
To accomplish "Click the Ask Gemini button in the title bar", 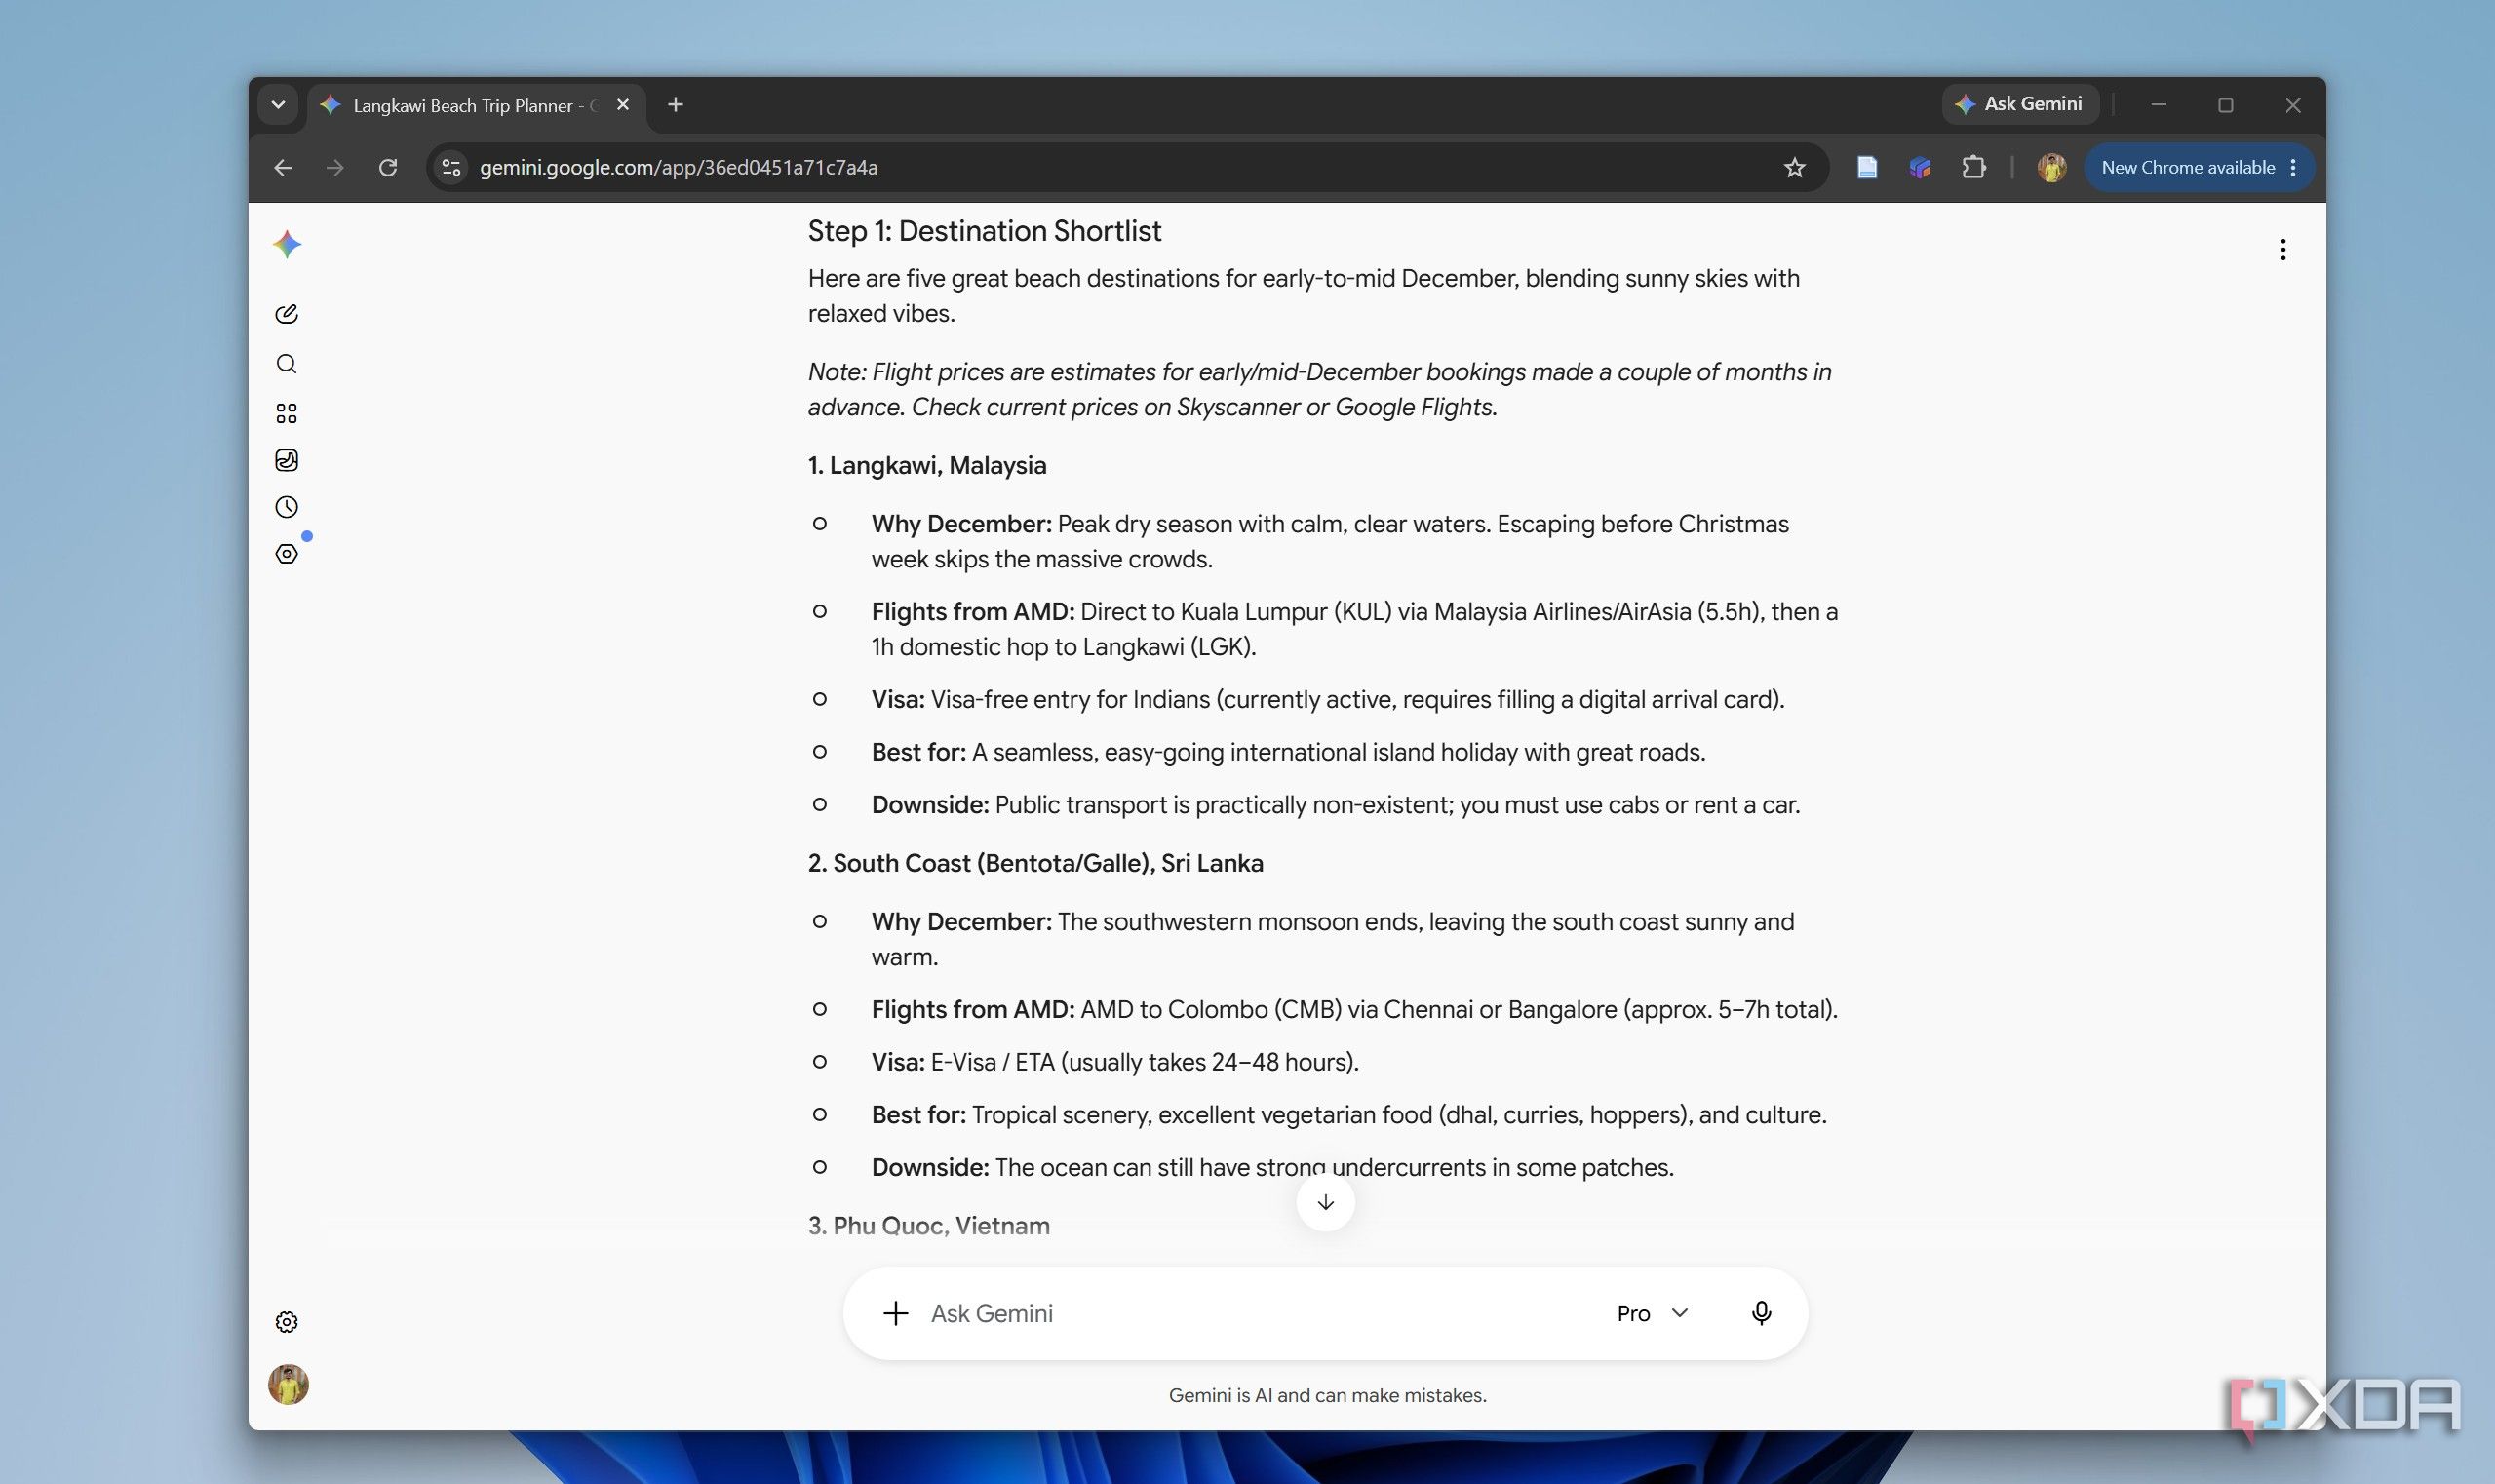I will pyautogui.click(x=2020, y=104).
